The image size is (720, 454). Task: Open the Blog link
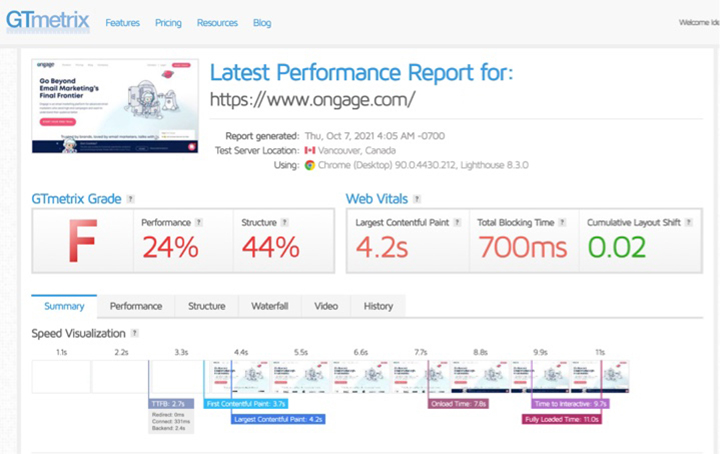click(262, 22)
